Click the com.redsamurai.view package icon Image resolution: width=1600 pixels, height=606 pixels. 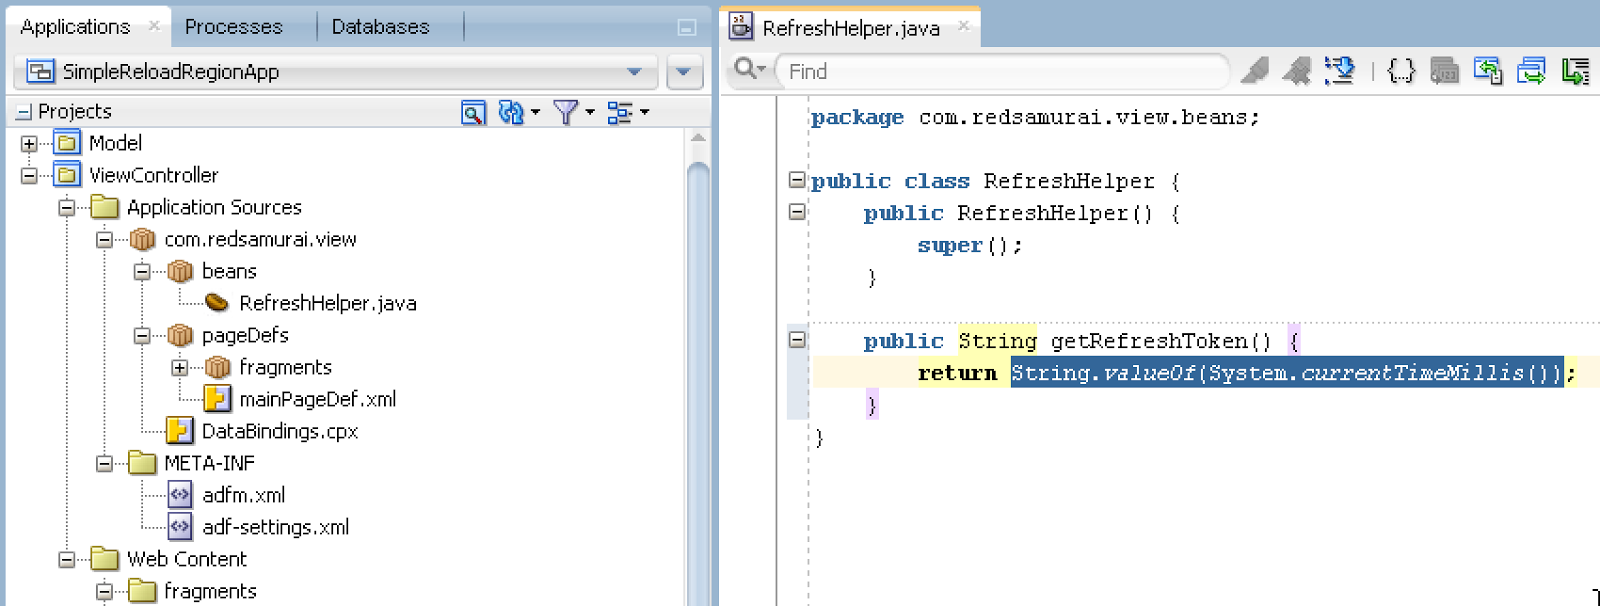tap(143, 239)
